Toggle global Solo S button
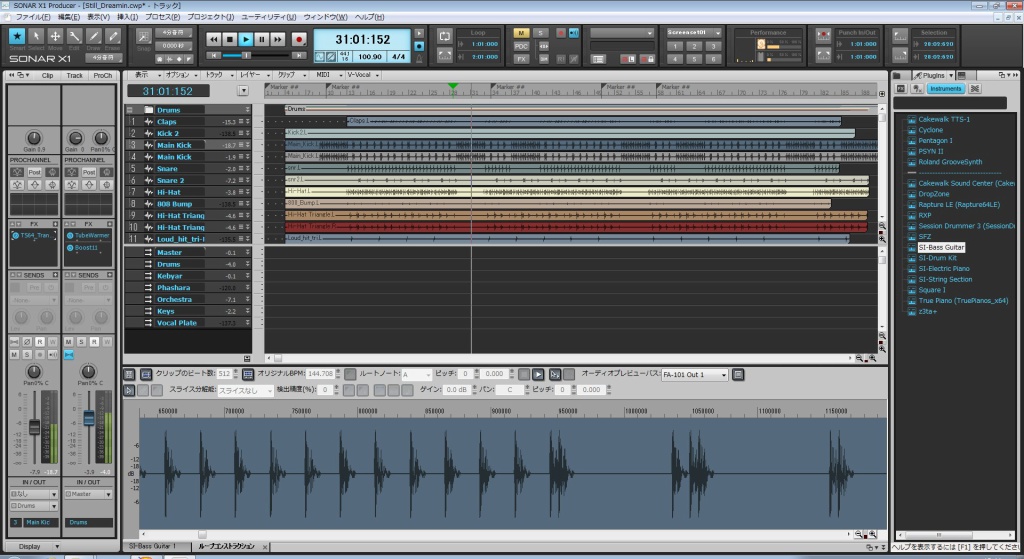 coord(541,33)
